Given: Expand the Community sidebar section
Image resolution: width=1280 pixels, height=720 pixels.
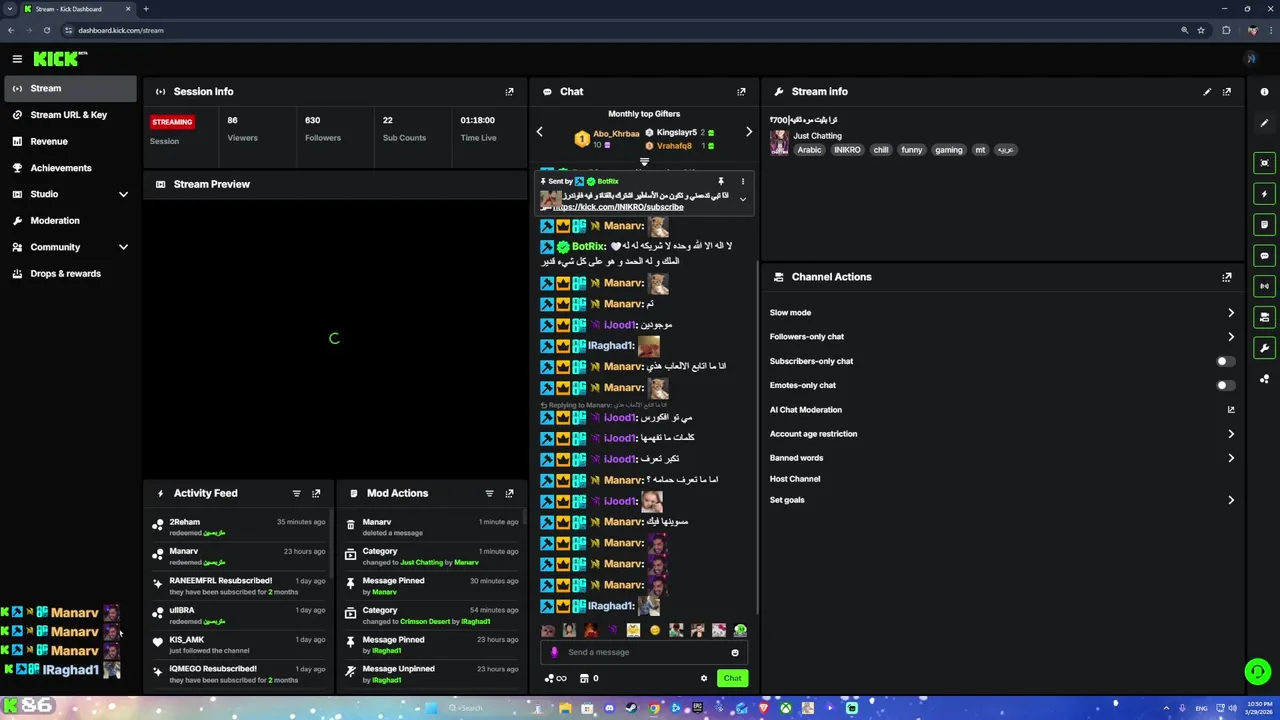Looking at the screenshot, I should (124, 247).
